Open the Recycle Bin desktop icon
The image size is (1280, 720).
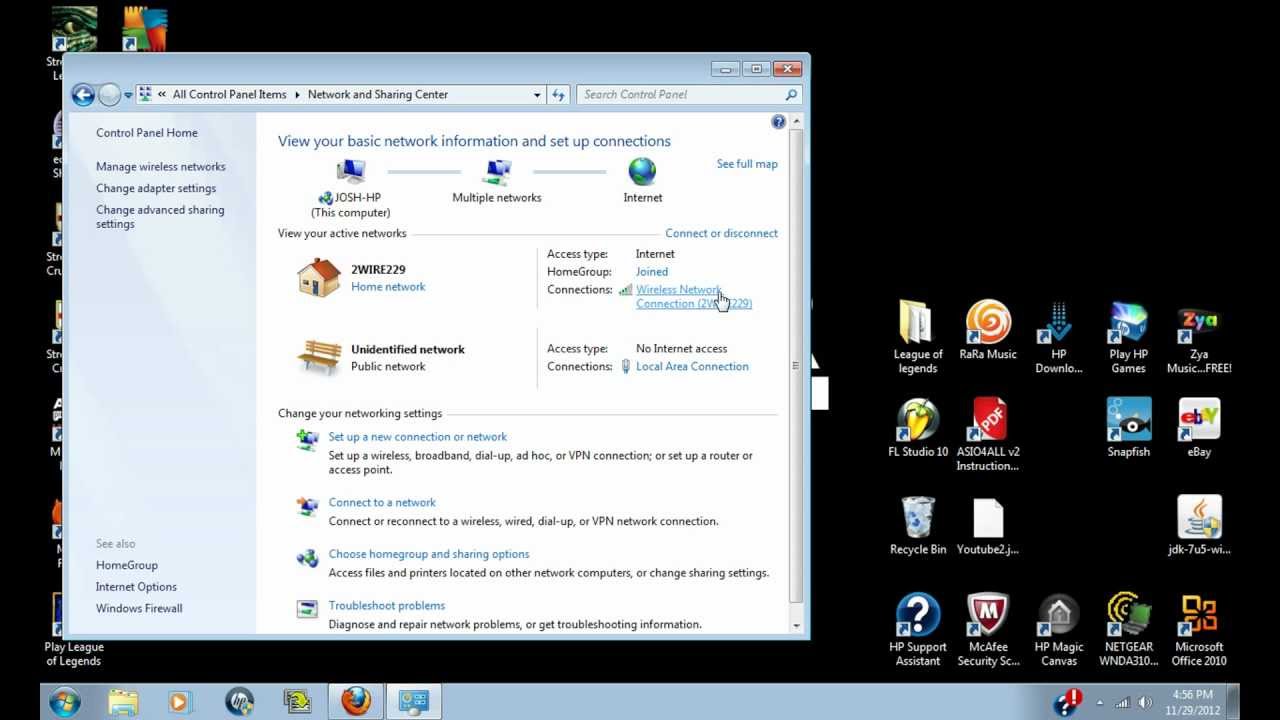pos(917,520)
